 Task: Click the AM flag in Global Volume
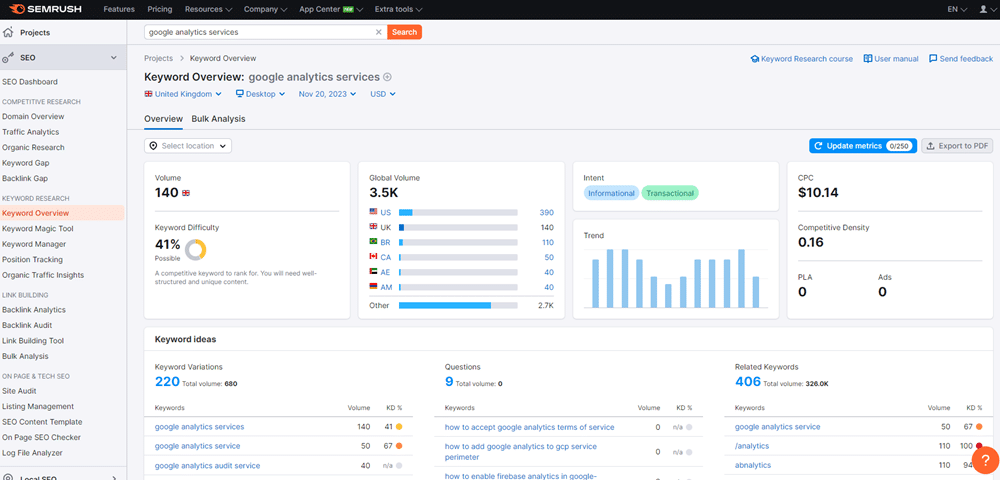point(373,287)
